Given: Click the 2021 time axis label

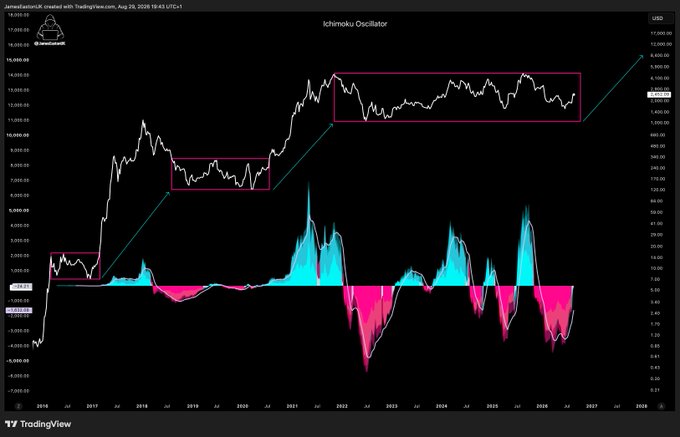Looking at the screenshot, I should click(292, 406).
